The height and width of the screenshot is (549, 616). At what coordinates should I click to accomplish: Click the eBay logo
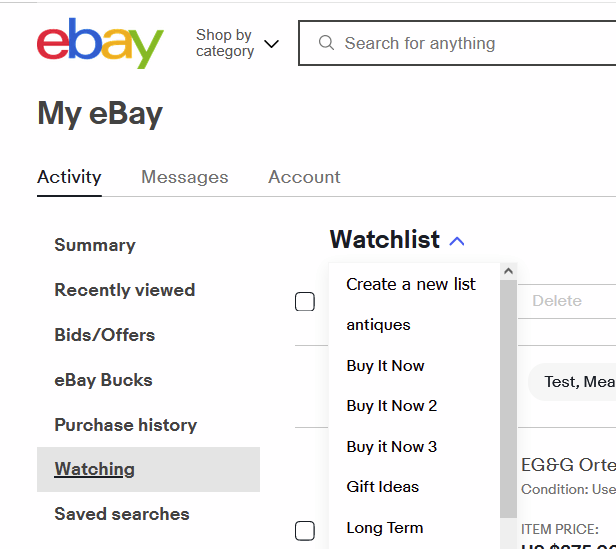click(x=100, y=43)
